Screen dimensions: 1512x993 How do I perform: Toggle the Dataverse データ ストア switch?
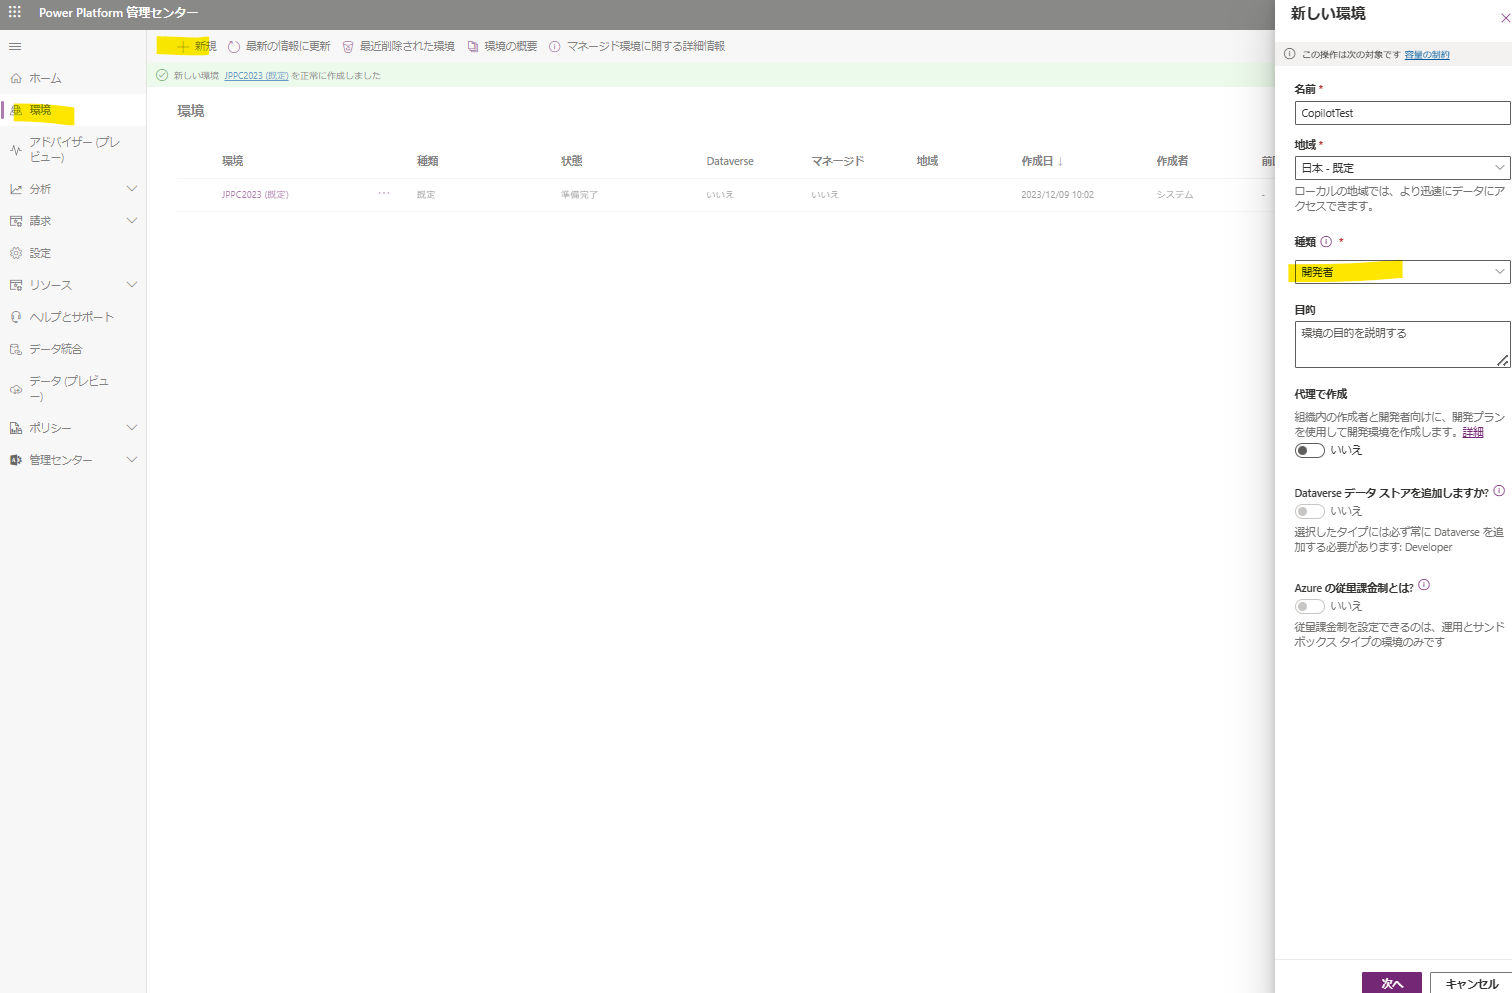pos(1310,511)
